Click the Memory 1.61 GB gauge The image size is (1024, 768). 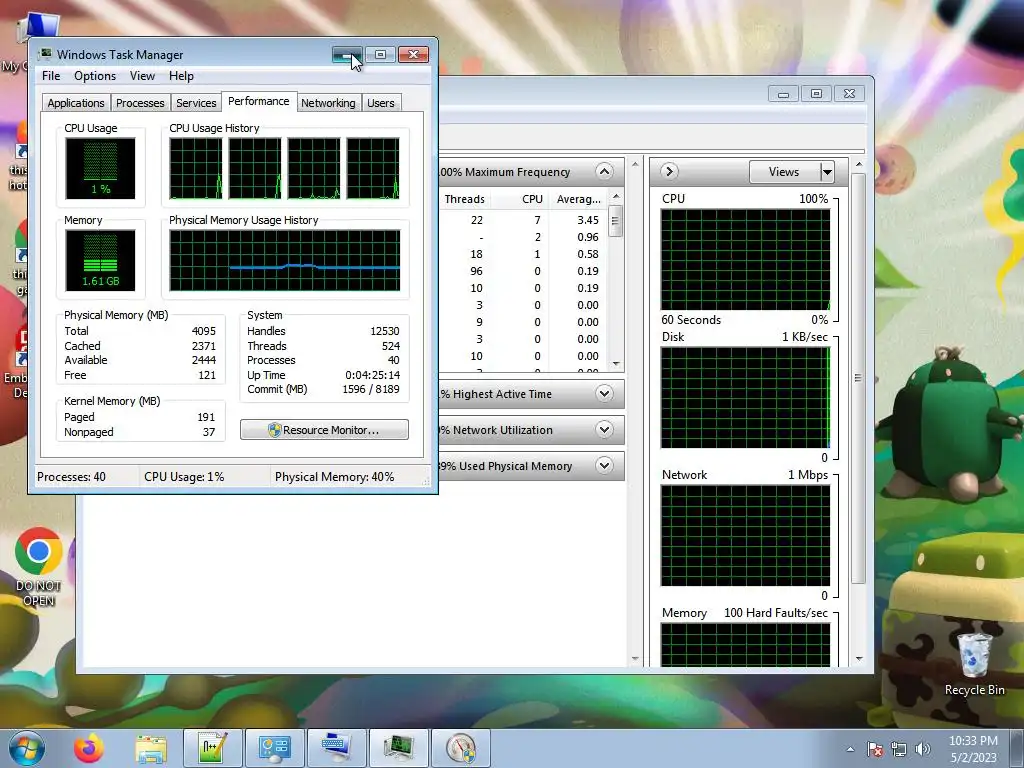pos(100,260)
